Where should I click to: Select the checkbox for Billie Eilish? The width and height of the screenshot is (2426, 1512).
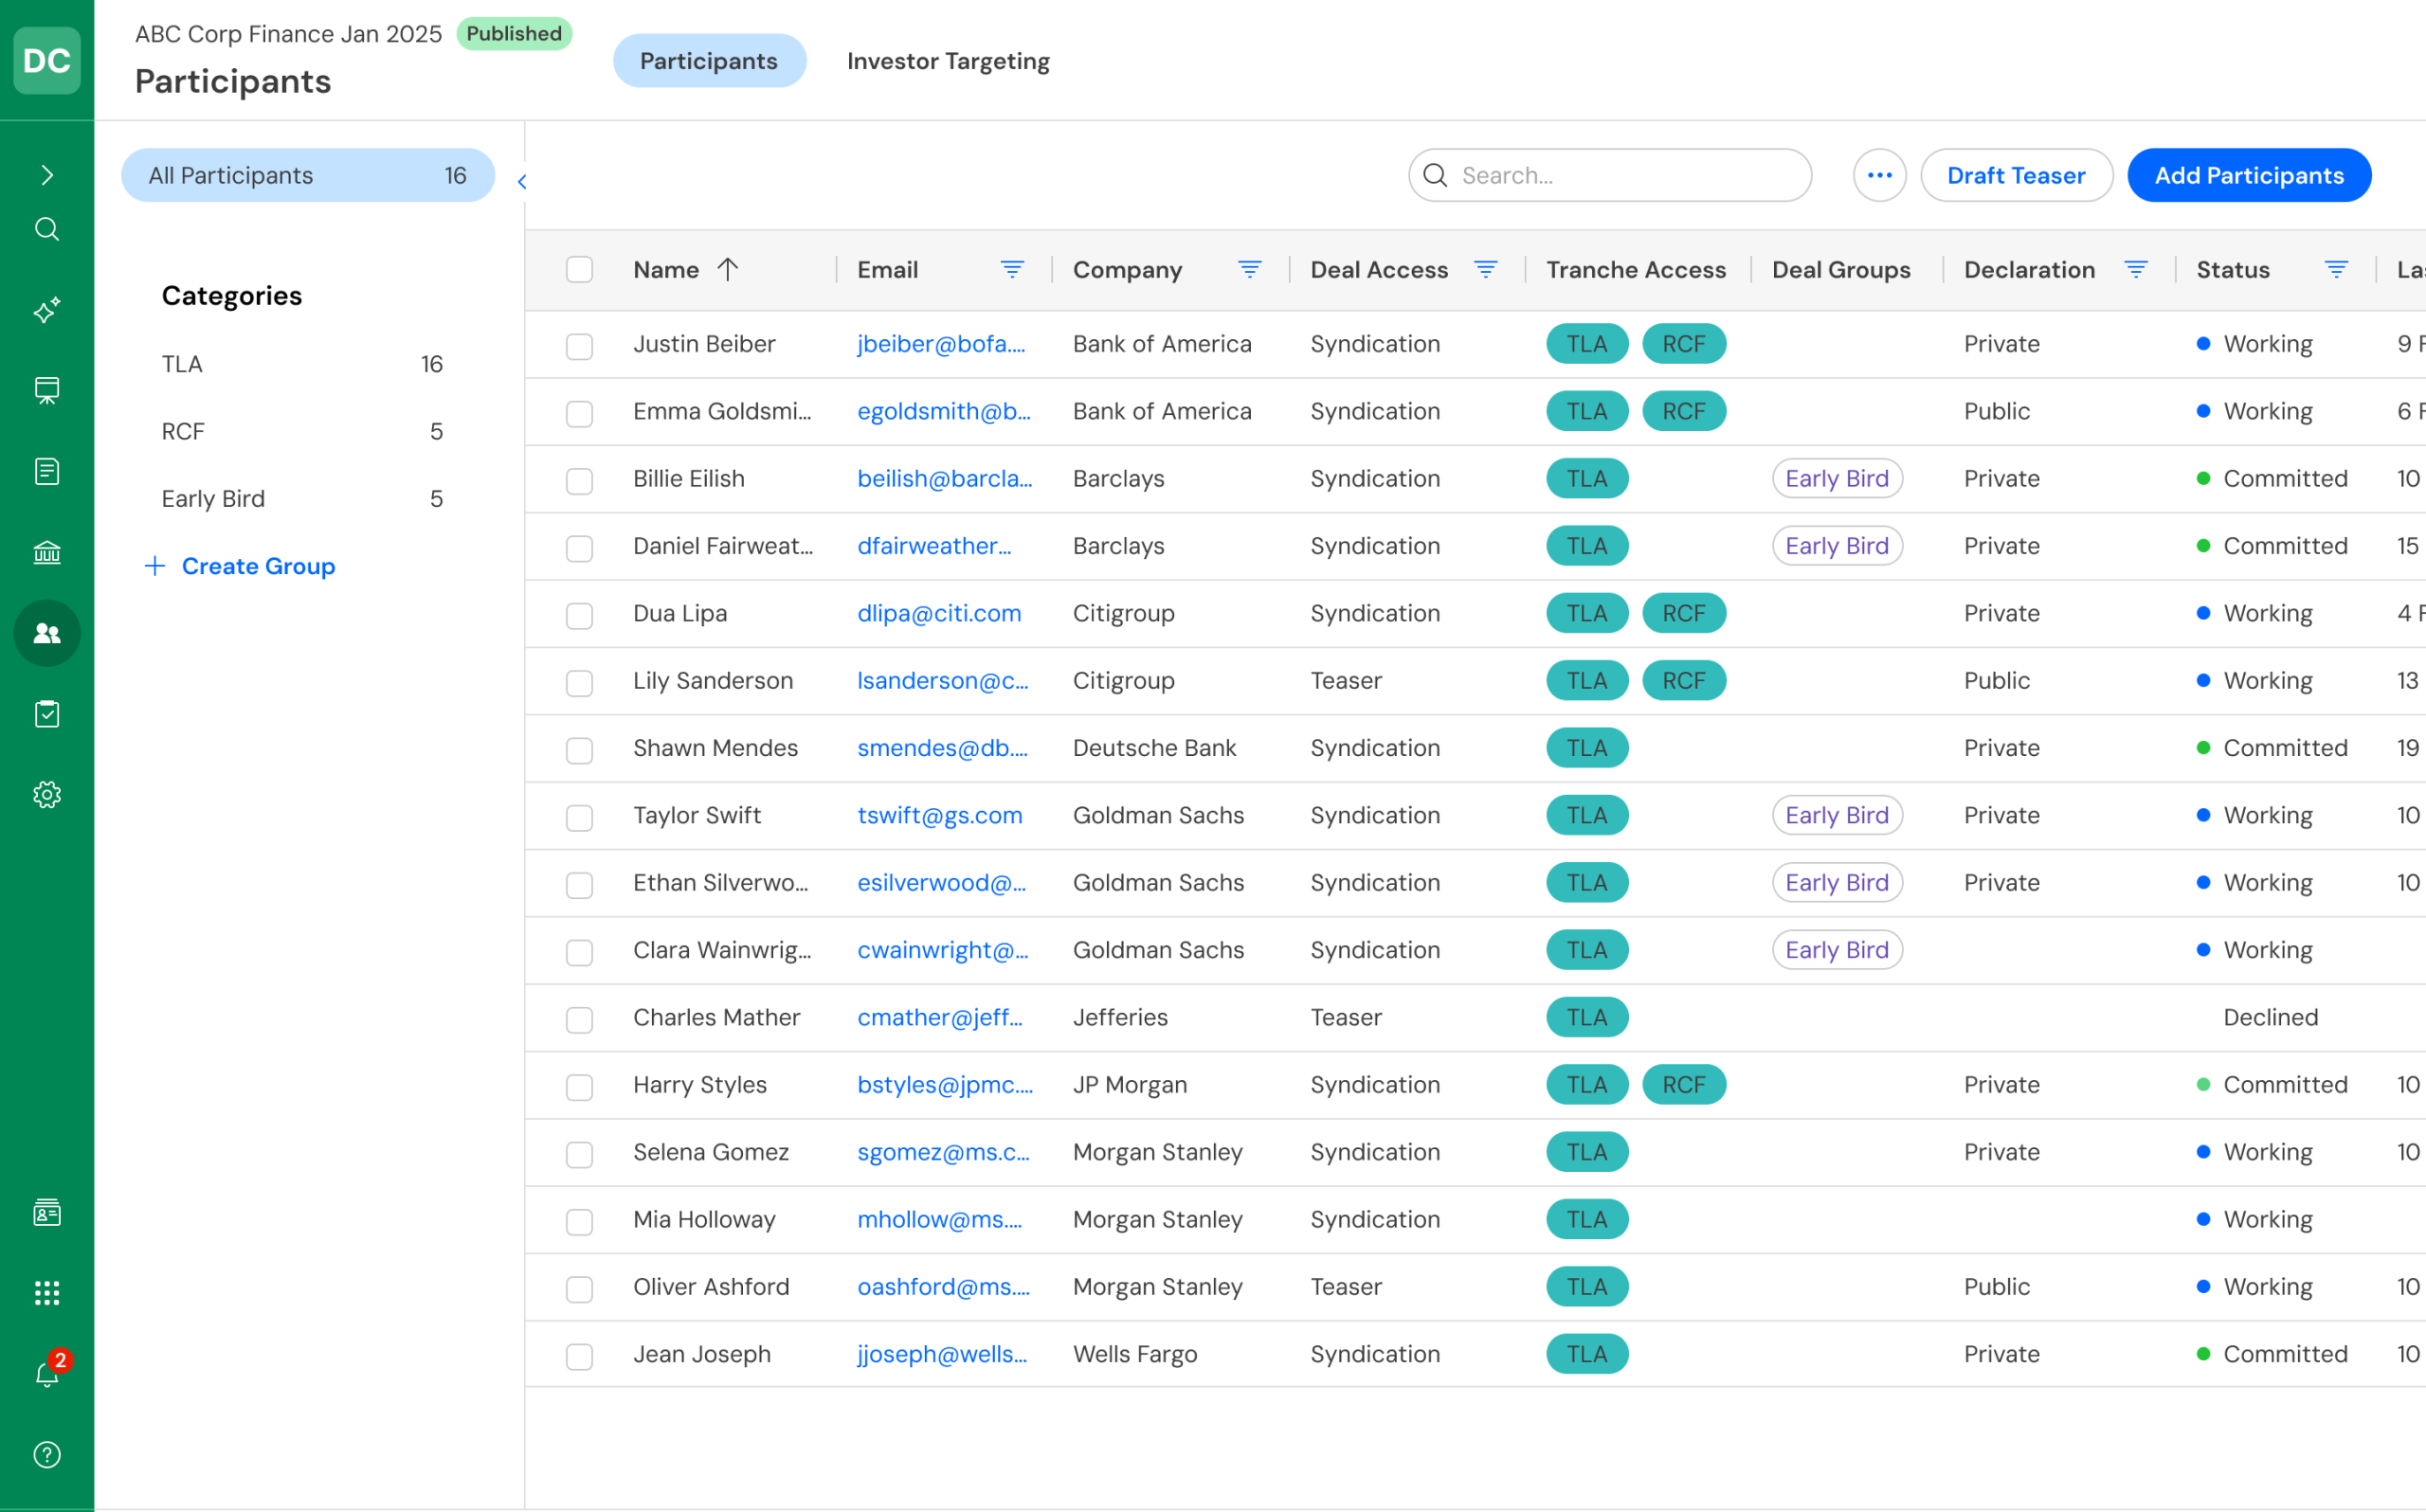(x=579, y=480)
